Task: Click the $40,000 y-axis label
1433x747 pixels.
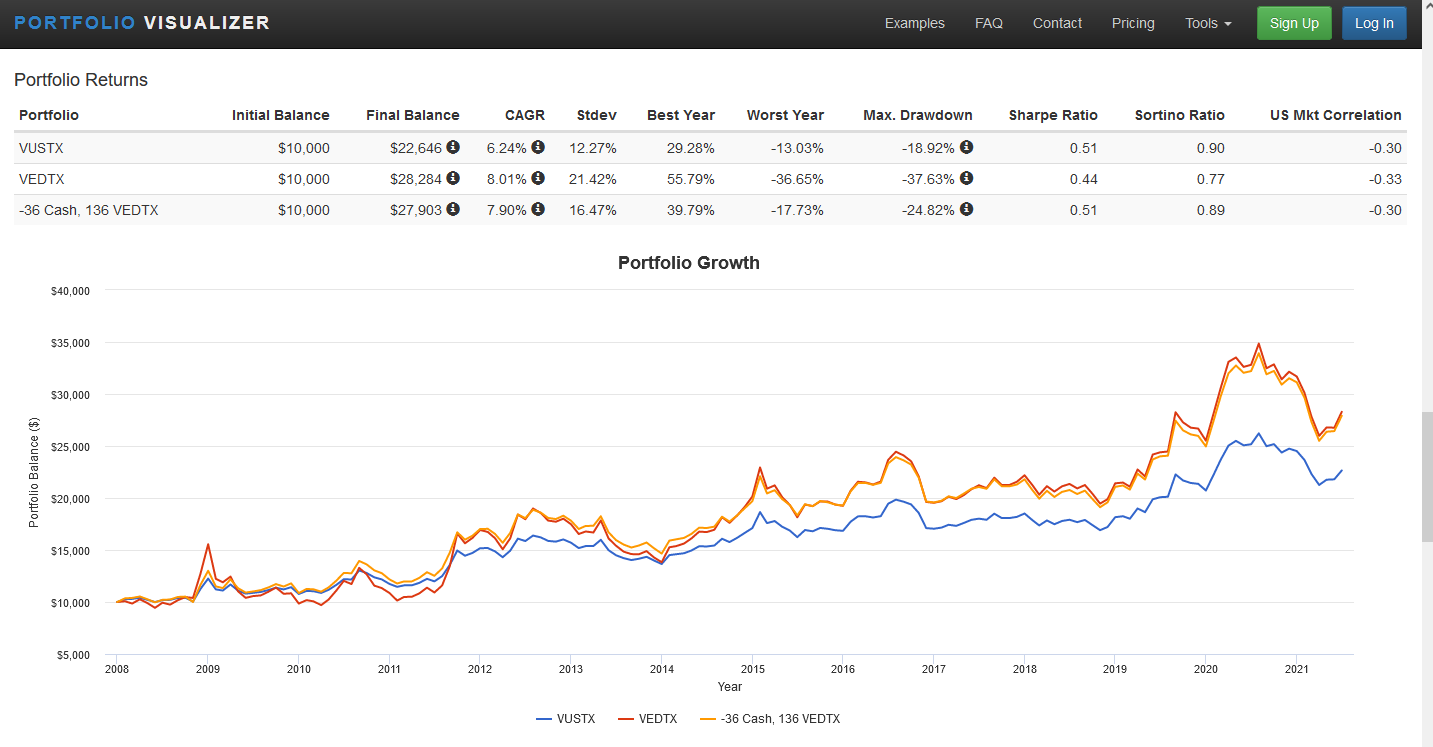Action: (x=70, y=291)
